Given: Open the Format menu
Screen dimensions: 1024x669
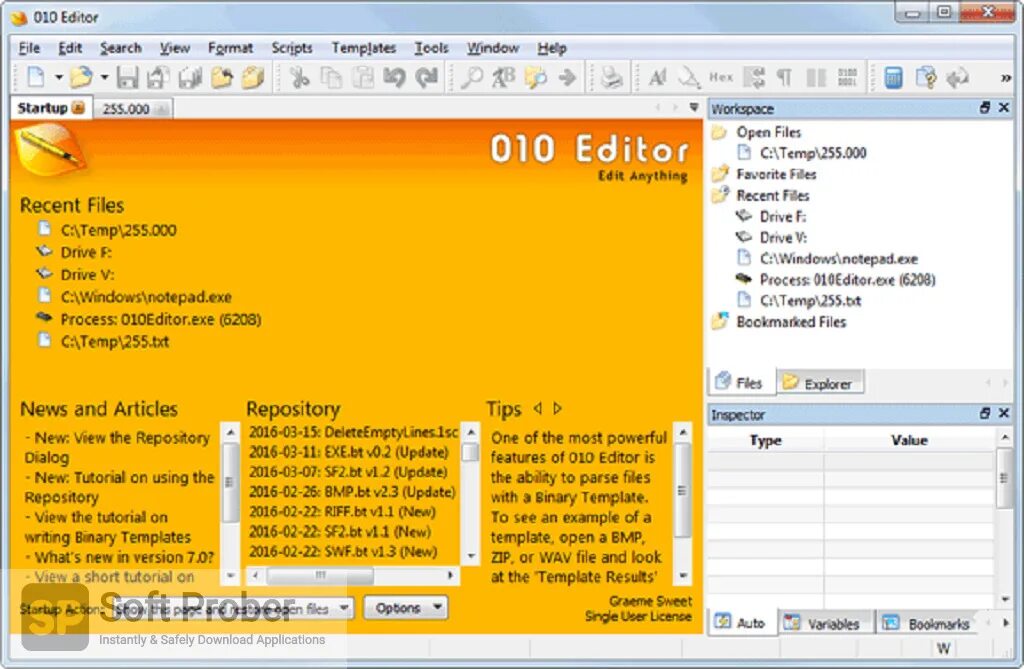Looking at the screenshot, I should 230,48.
